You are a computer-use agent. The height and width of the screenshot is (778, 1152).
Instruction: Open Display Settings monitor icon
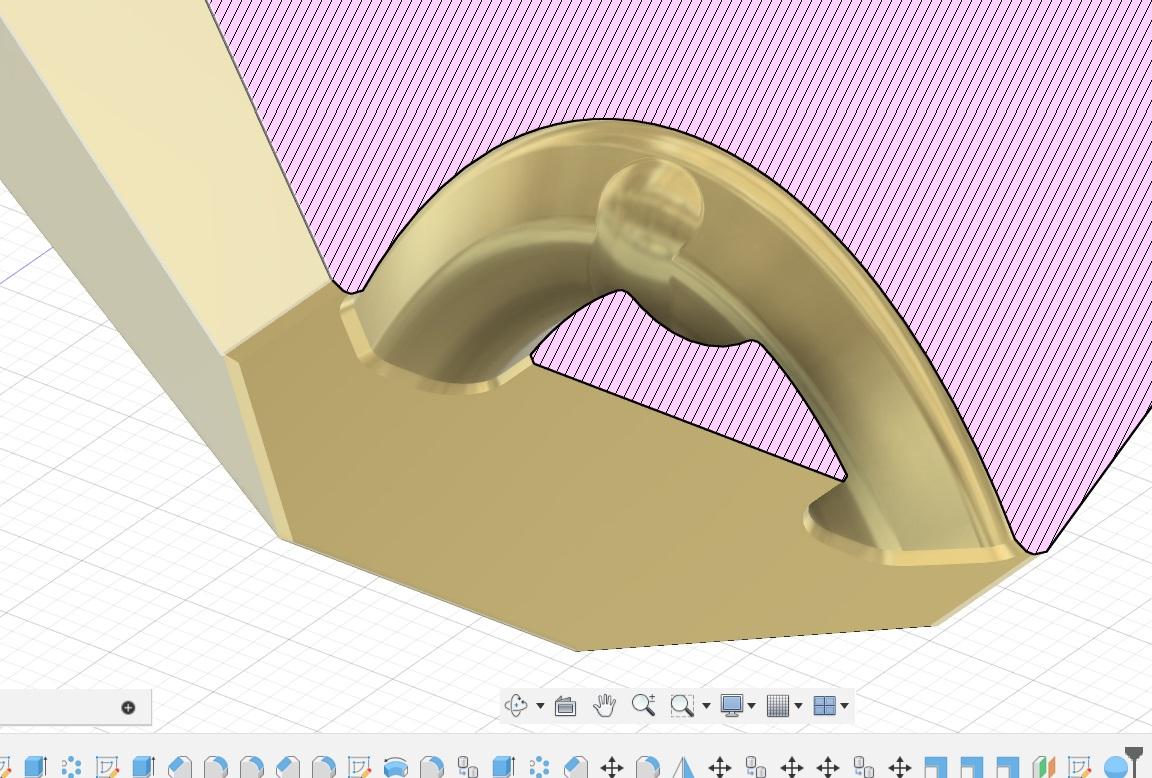(x=731, y=705)
